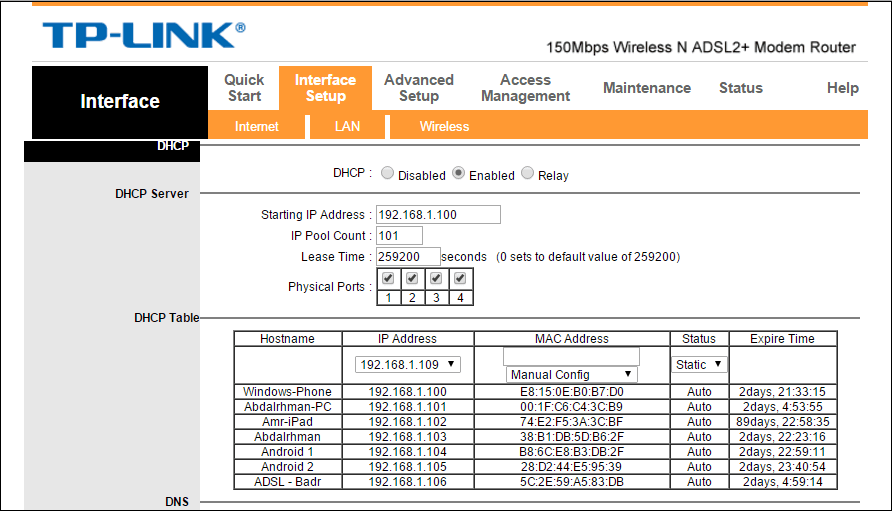892x511 pixels.
Task: Click the MAC Address column header
Action: [572, 339]
